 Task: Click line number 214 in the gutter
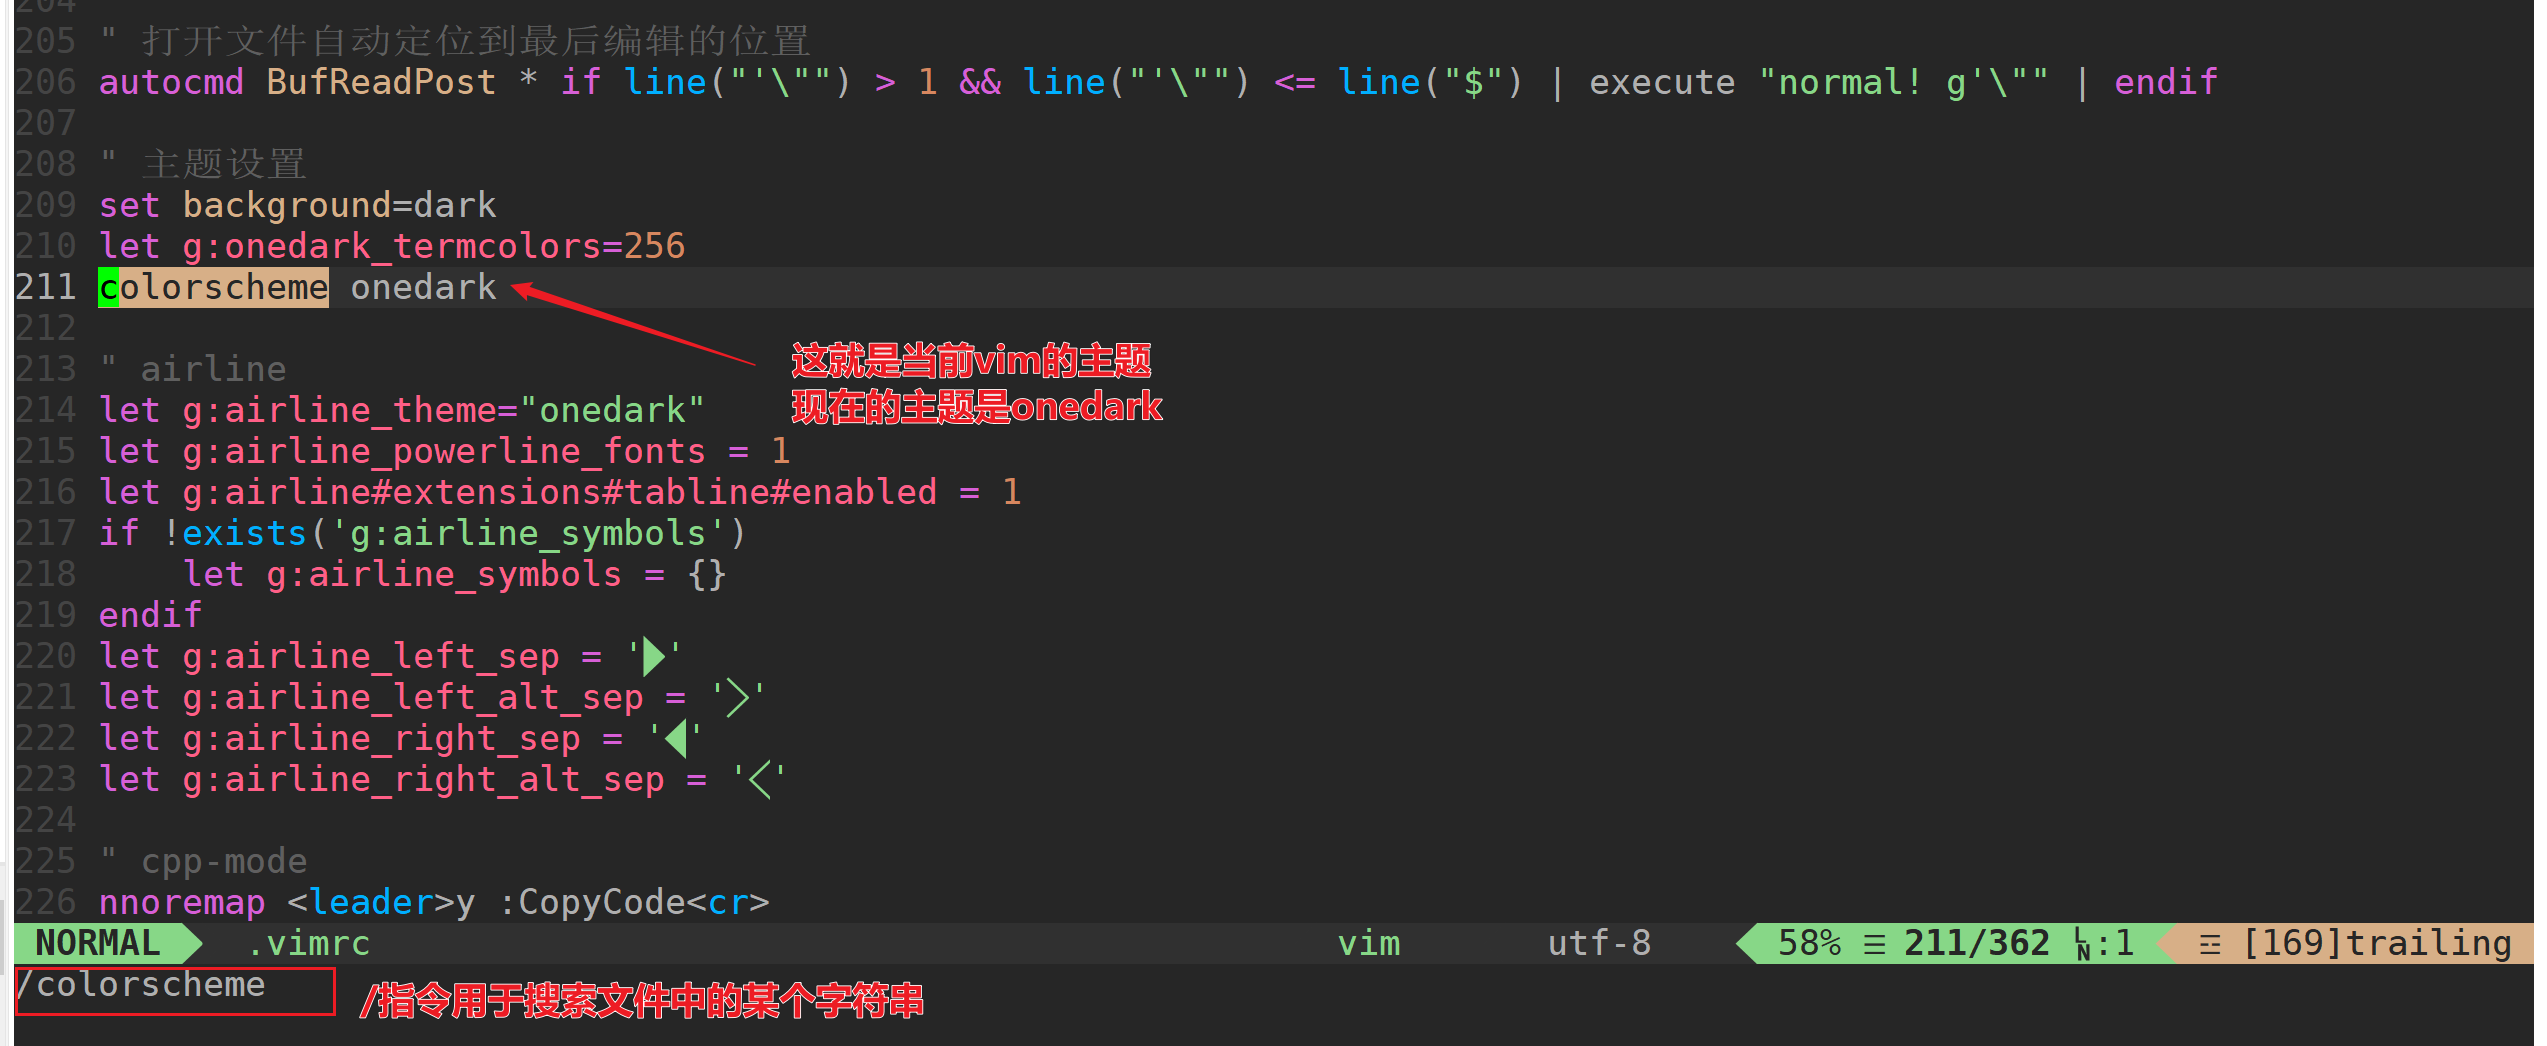pos(46,410)
